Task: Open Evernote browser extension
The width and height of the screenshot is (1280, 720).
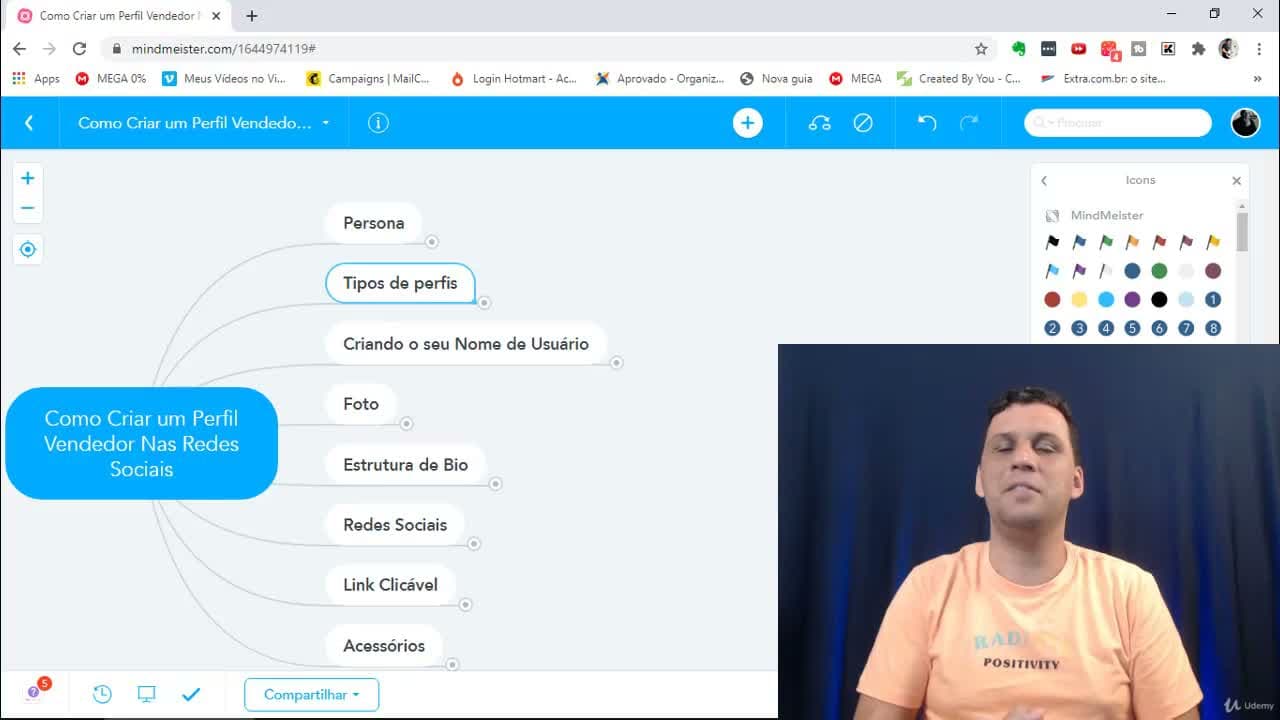Action: point(1019,48)
